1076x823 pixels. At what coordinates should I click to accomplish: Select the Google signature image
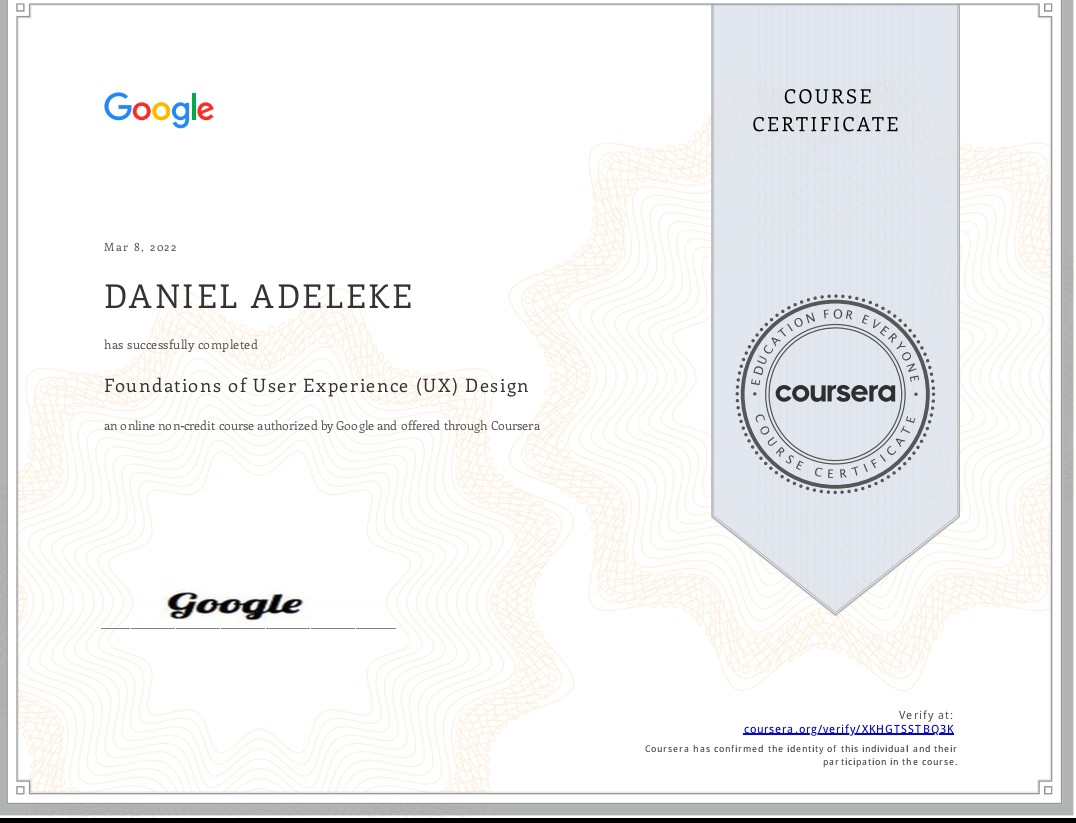(235, 603)
